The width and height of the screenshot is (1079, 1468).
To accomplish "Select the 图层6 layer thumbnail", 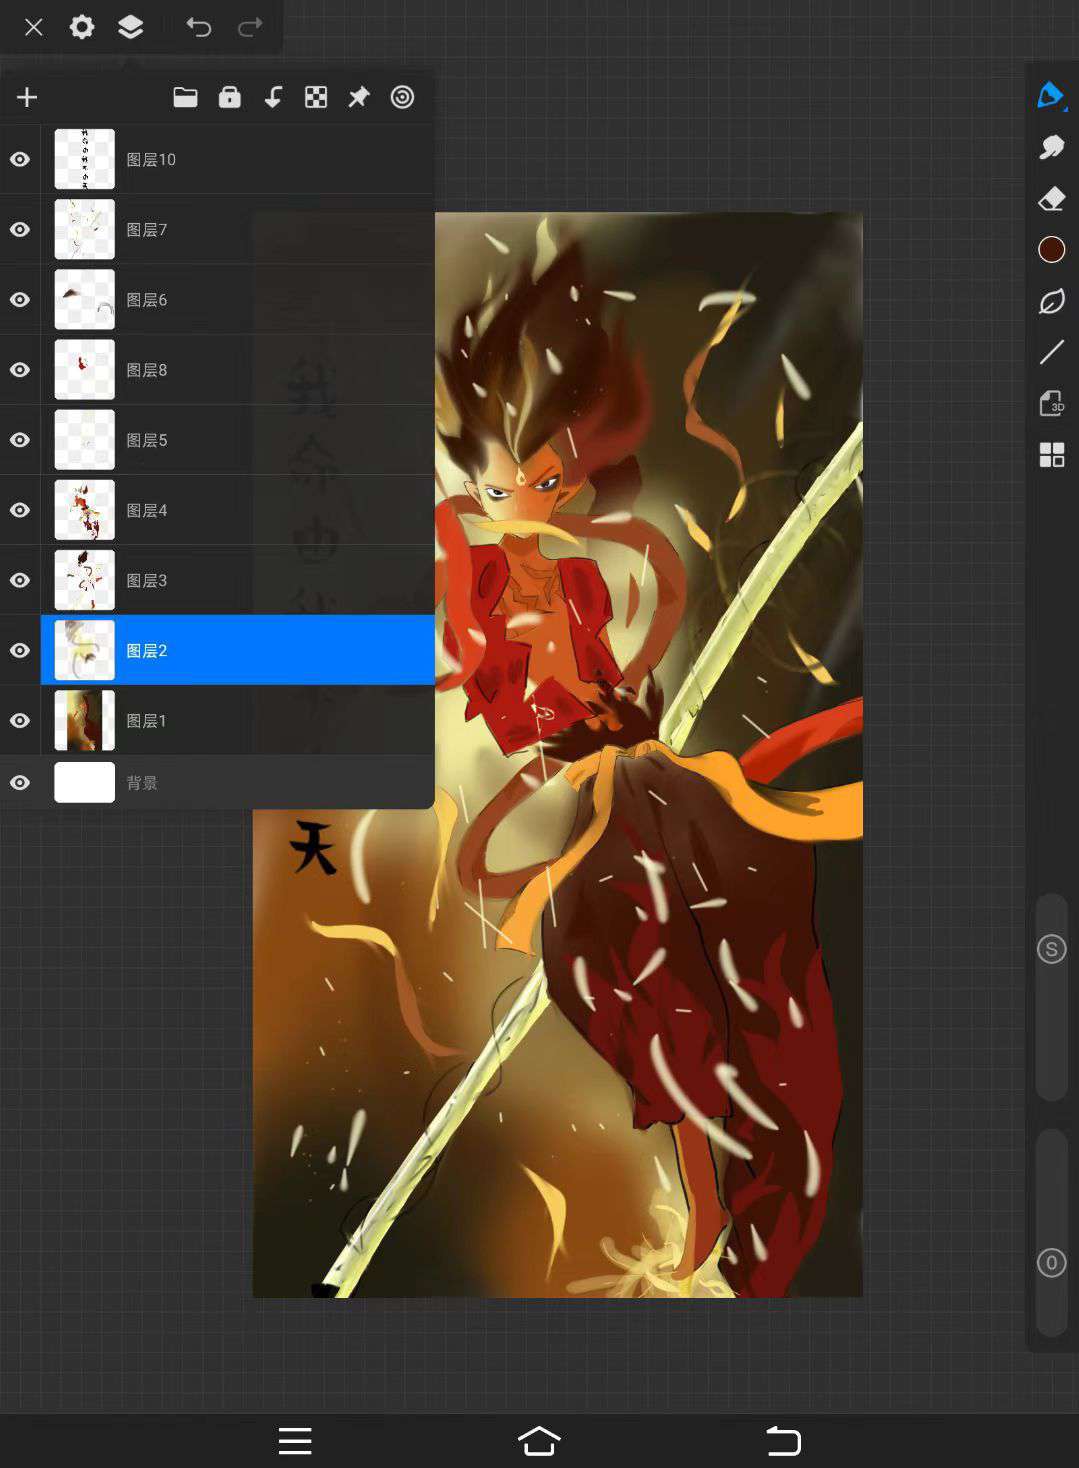I will (x=84, y=299).
